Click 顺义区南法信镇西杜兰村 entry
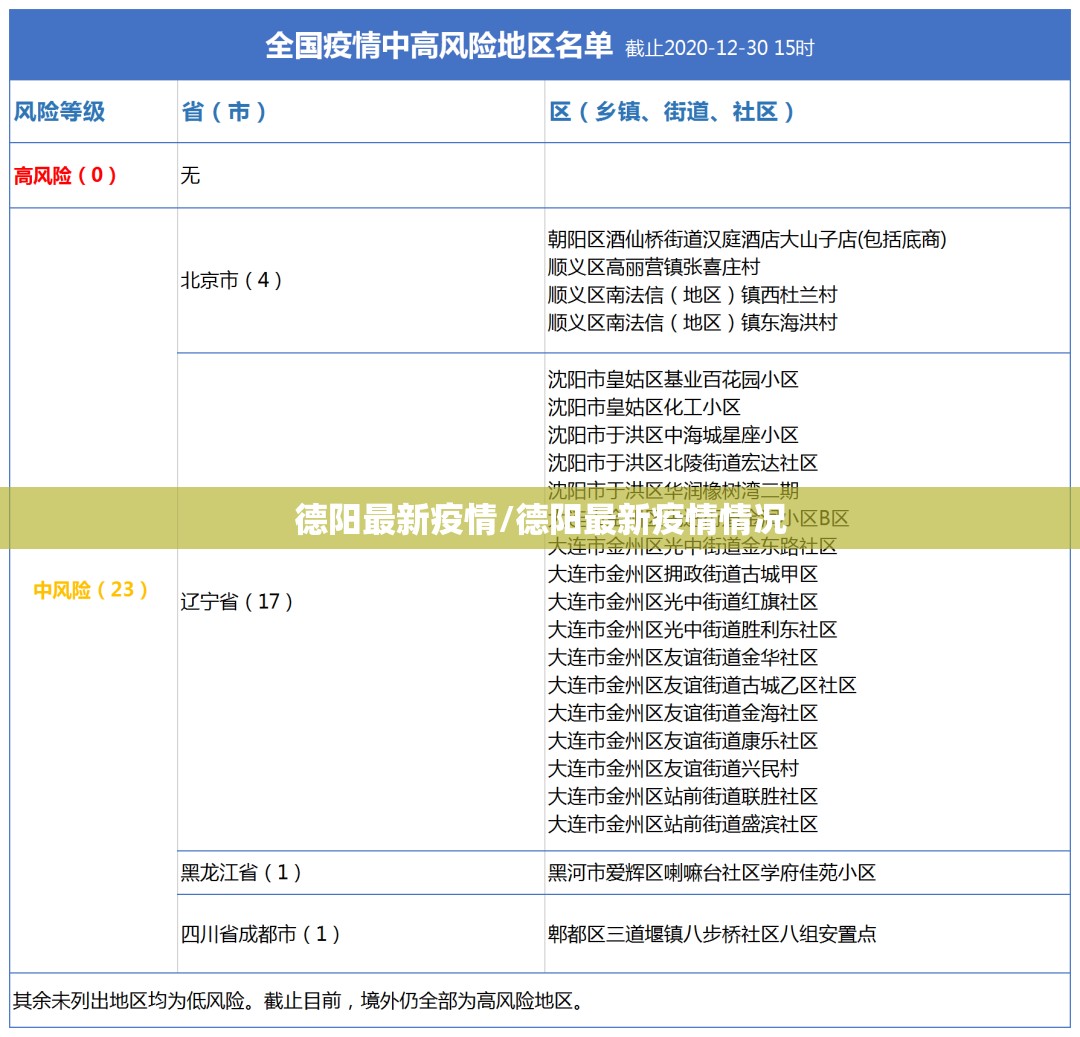Image resolution: width=1080 pixels, height=1037 pixels. point(692,295)
